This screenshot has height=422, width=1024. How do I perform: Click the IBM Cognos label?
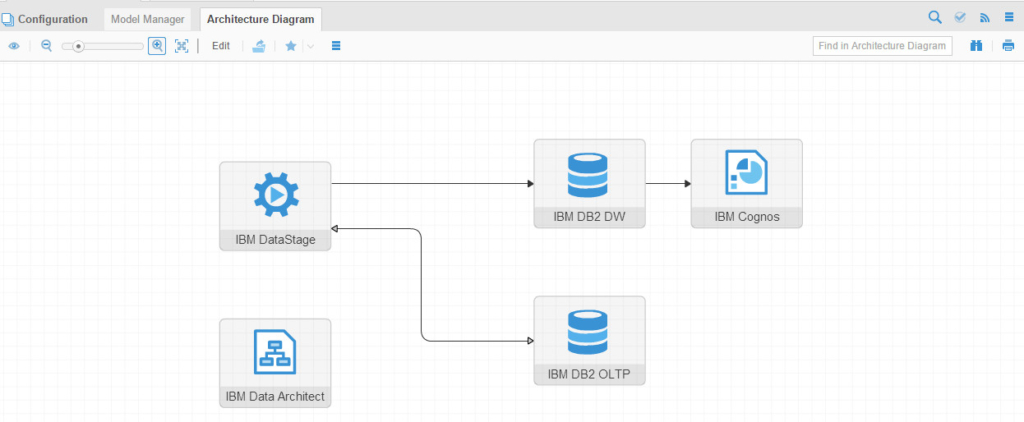point(747,217)
